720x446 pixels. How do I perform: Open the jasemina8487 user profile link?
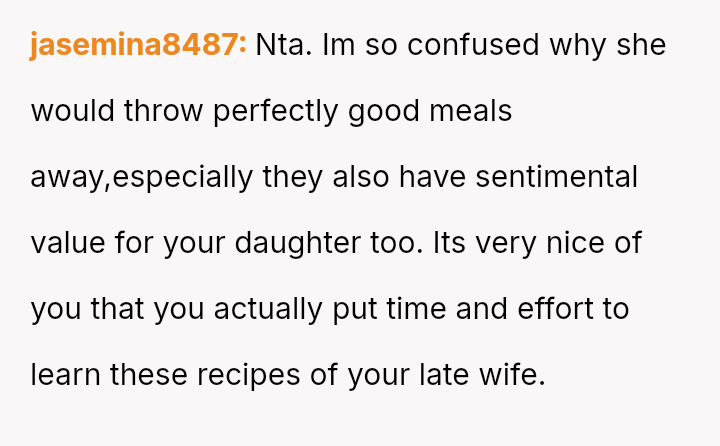138,46
